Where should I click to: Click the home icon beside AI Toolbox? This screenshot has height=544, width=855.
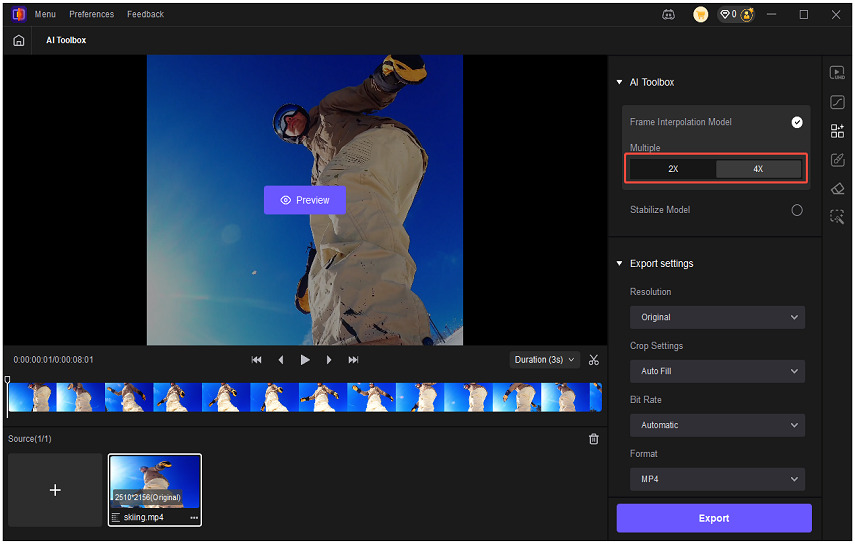coord(19,40)
